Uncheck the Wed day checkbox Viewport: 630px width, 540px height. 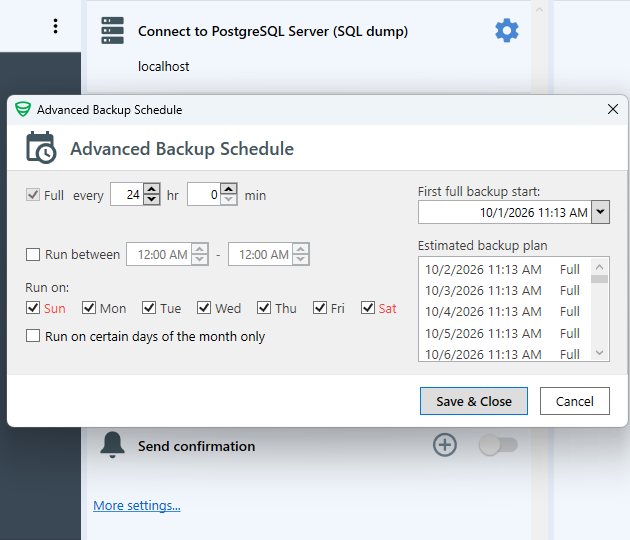click(204, 308)
